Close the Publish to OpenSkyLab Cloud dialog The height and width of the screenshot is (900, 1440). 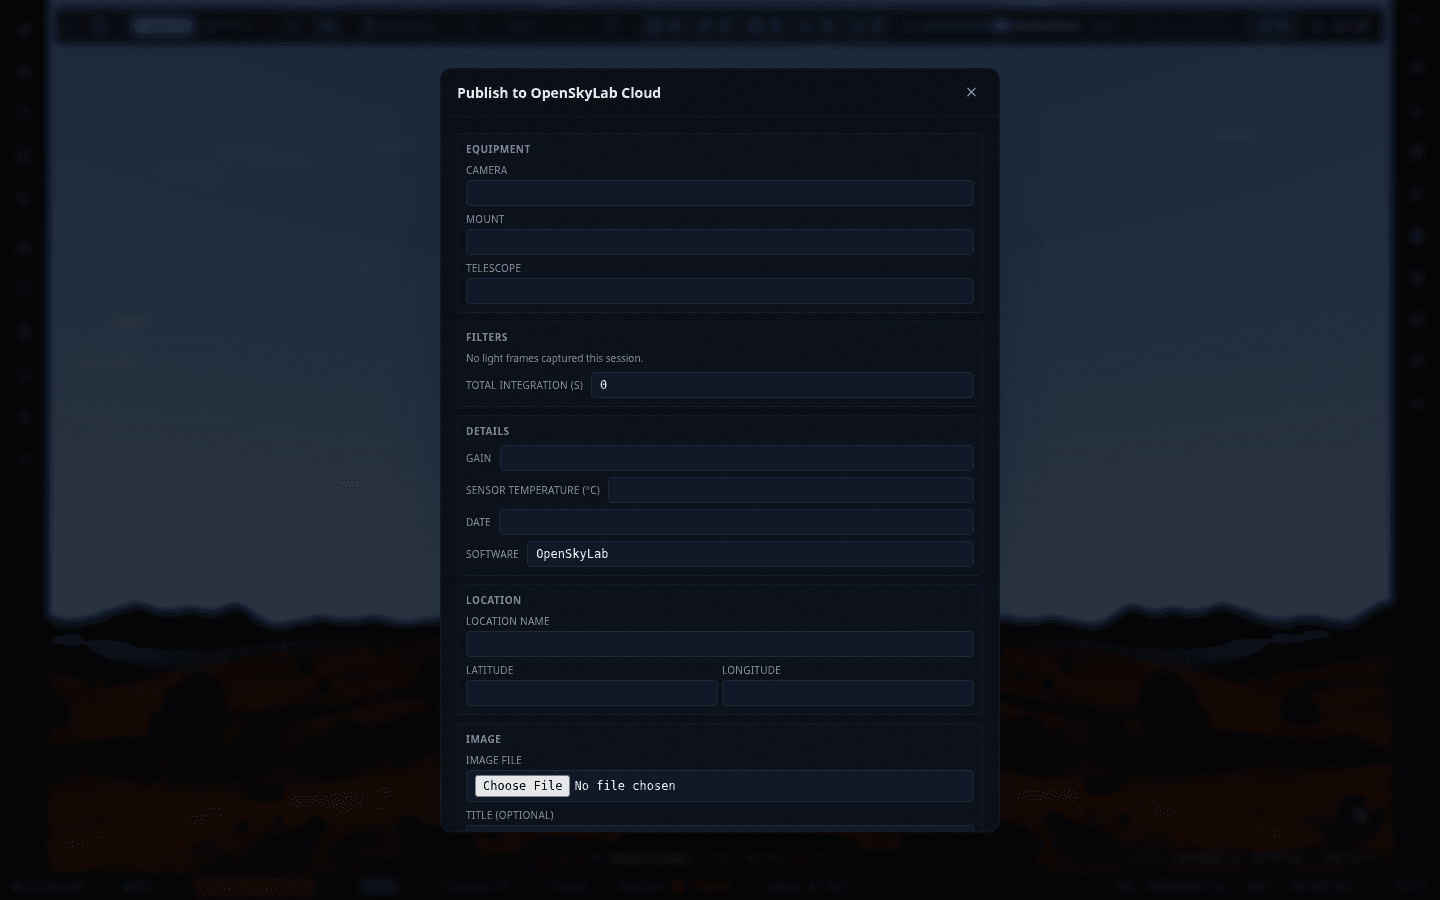[971, 92]
